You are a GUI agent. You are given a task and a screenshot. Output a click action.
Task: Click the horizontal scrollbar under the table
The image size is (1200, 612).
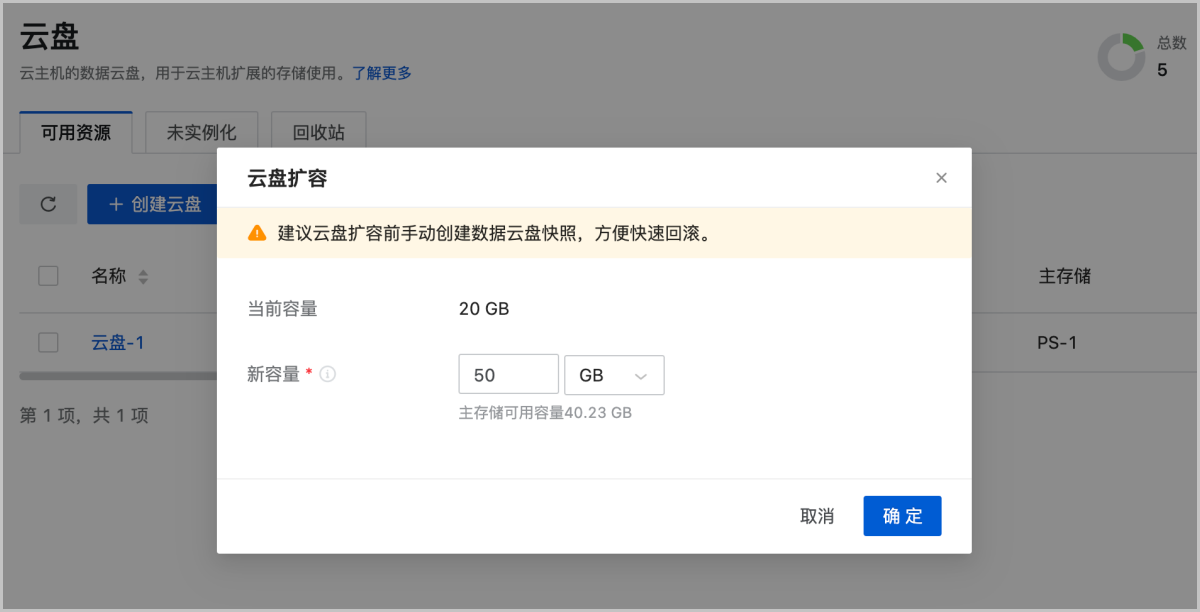coord(118,376)
